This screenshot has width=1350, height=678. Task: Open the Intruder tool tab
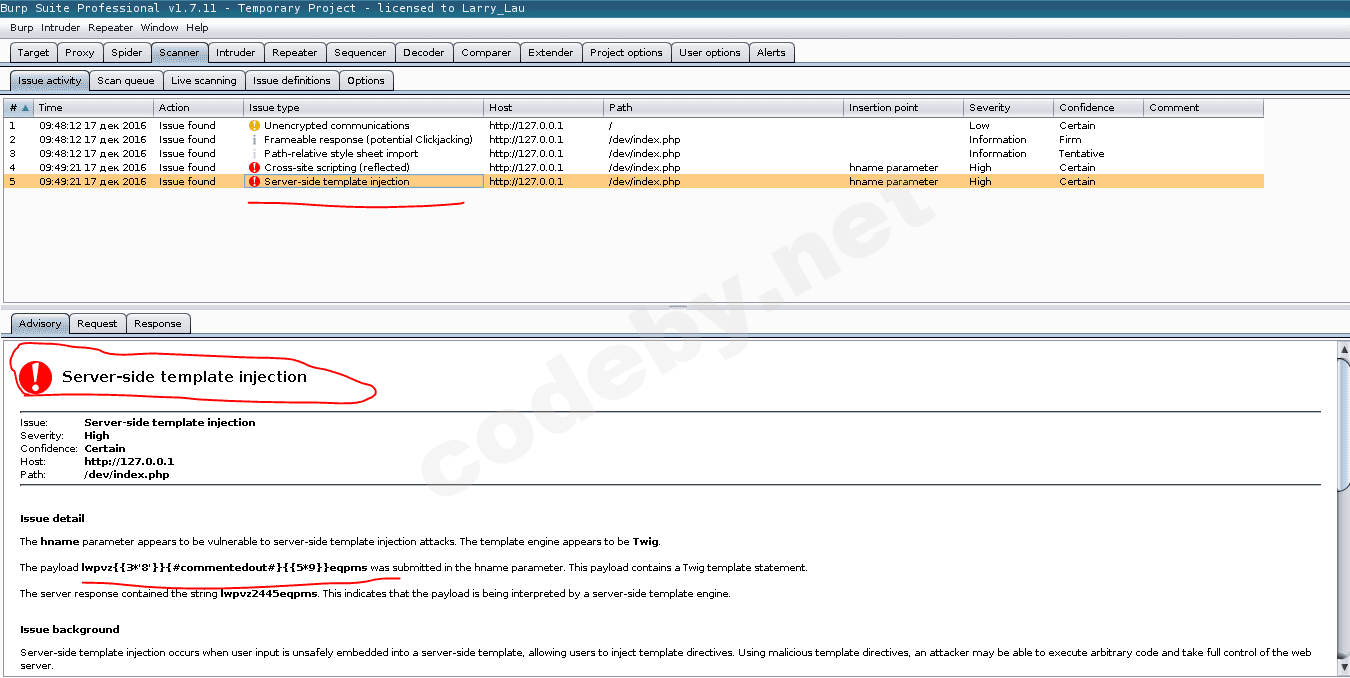pos(236,52)
